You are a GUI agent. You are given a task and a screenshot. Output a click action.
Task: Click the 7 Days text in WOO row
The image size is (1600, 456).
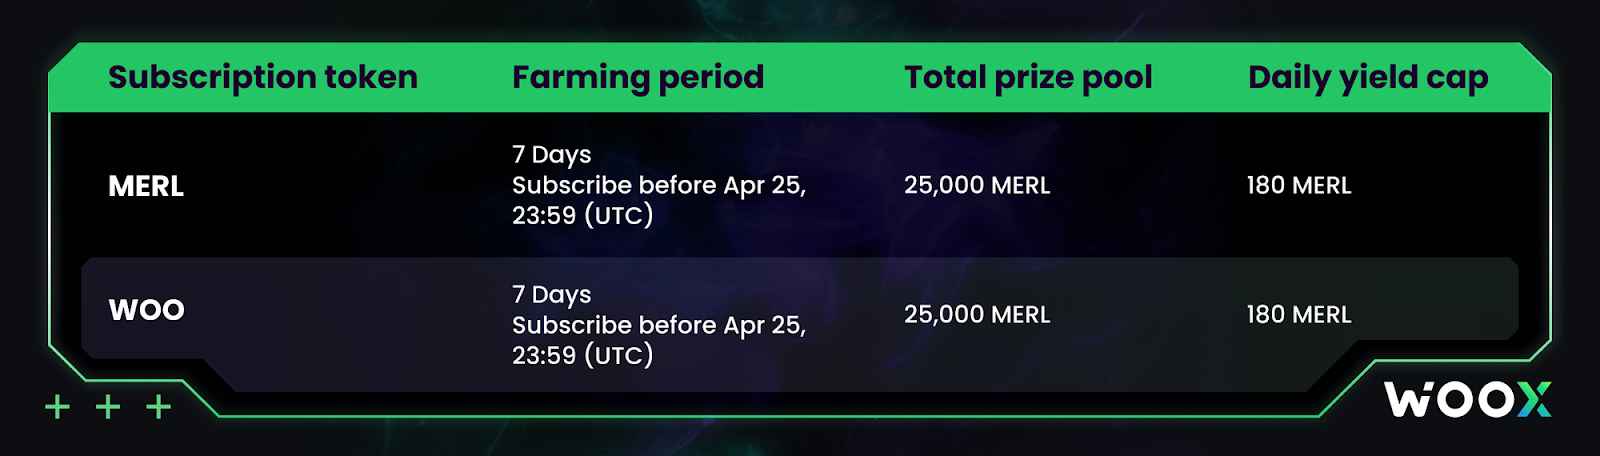(552, 295)
